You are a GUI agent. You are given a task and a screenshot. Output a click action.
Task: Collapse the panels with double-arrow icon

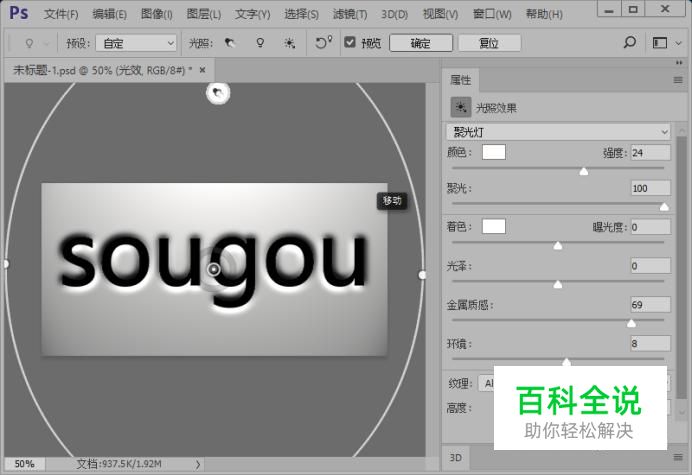click(x=679, y=63)
